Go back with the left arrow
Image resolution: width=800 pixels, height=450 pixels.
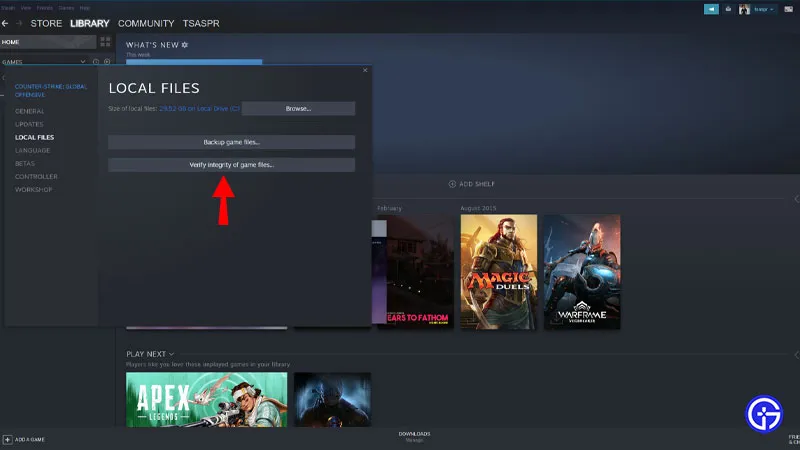tap(5, 23)
